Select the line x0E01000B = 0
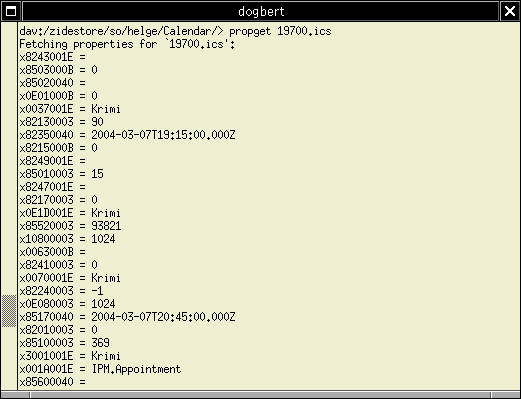The height and width of the screenshot is (399, 521). click(x=58, y=96)
